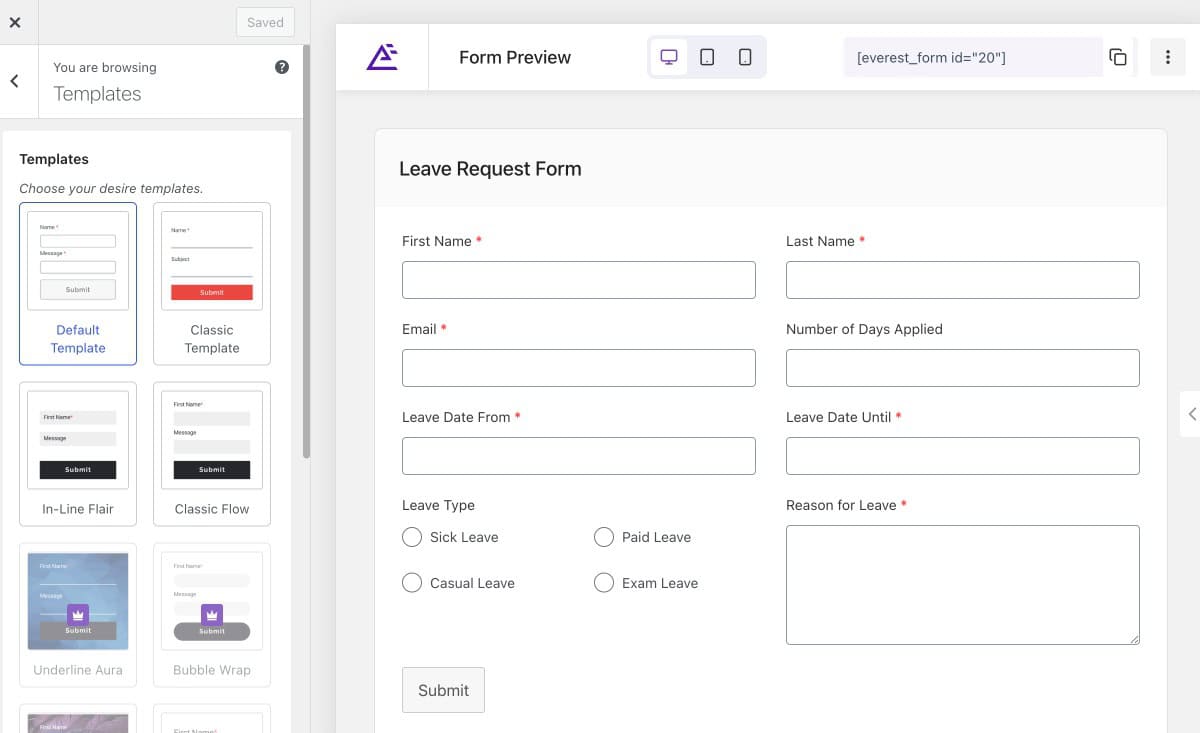Image resolution: width=1200 pixels, height=733 pixels.
Task: Click 'Choose your desire templates.' text
Action: click(111, 188)
